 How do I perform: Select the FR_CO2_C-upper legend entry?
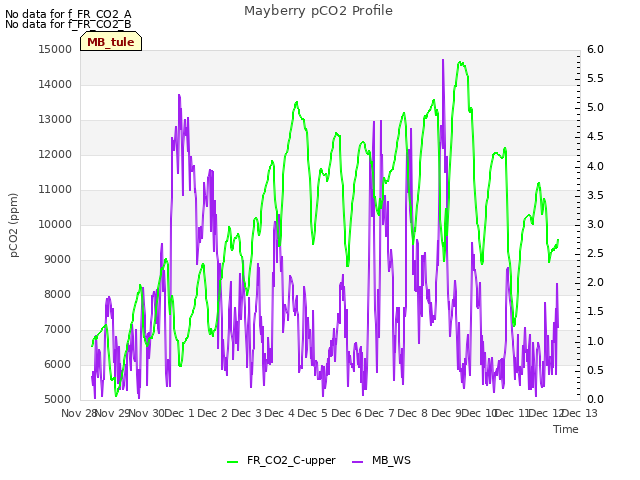(x=281, y=460)
